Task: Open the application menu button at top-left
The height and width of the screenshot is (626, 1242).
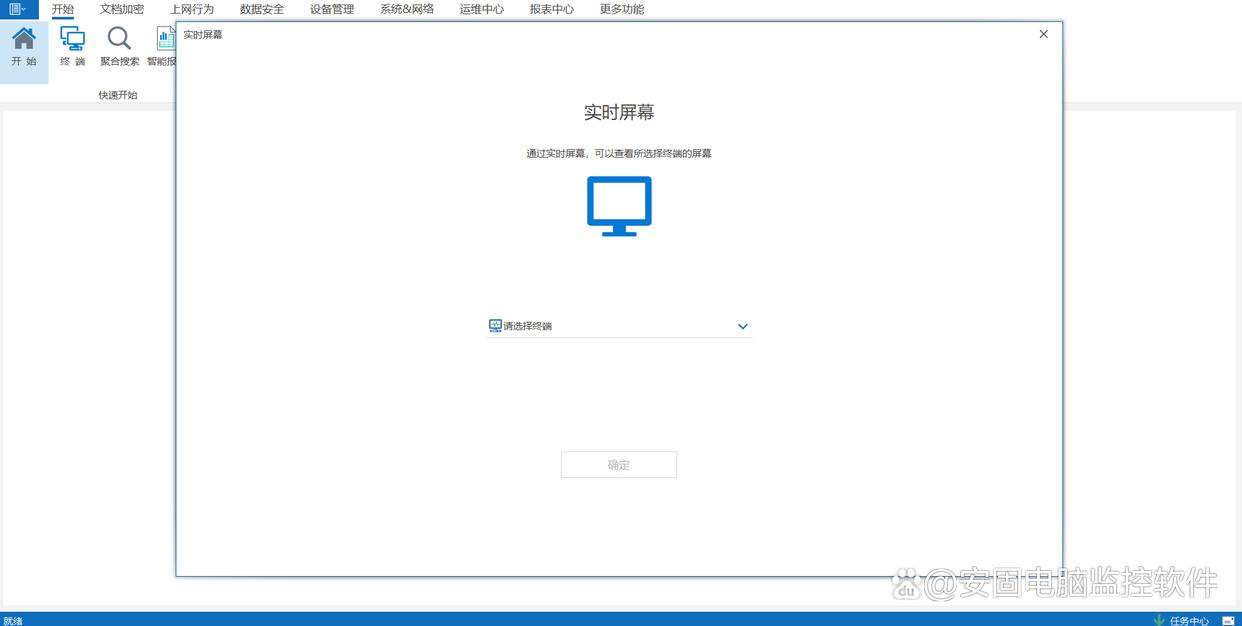Action: (18, 9)
